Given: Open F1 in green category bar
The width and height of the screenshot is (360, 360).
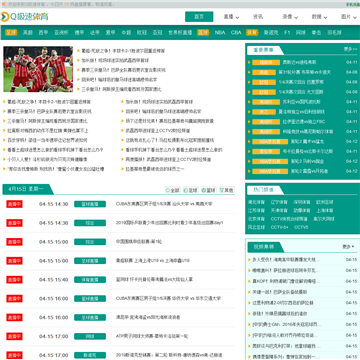Looking at the screenshot, I should [x=287, y=33].
